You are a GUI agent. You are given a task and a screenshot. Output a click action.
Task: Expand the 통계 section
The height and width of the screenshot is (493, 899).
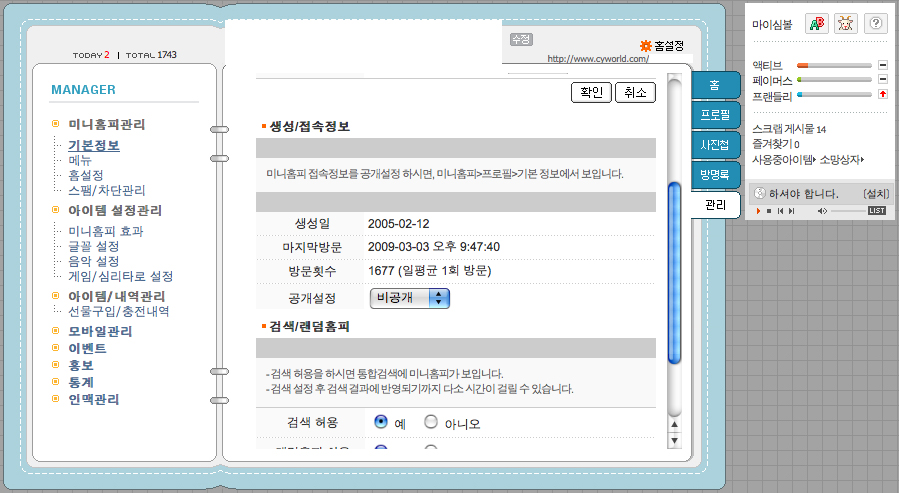click(81, 382)
